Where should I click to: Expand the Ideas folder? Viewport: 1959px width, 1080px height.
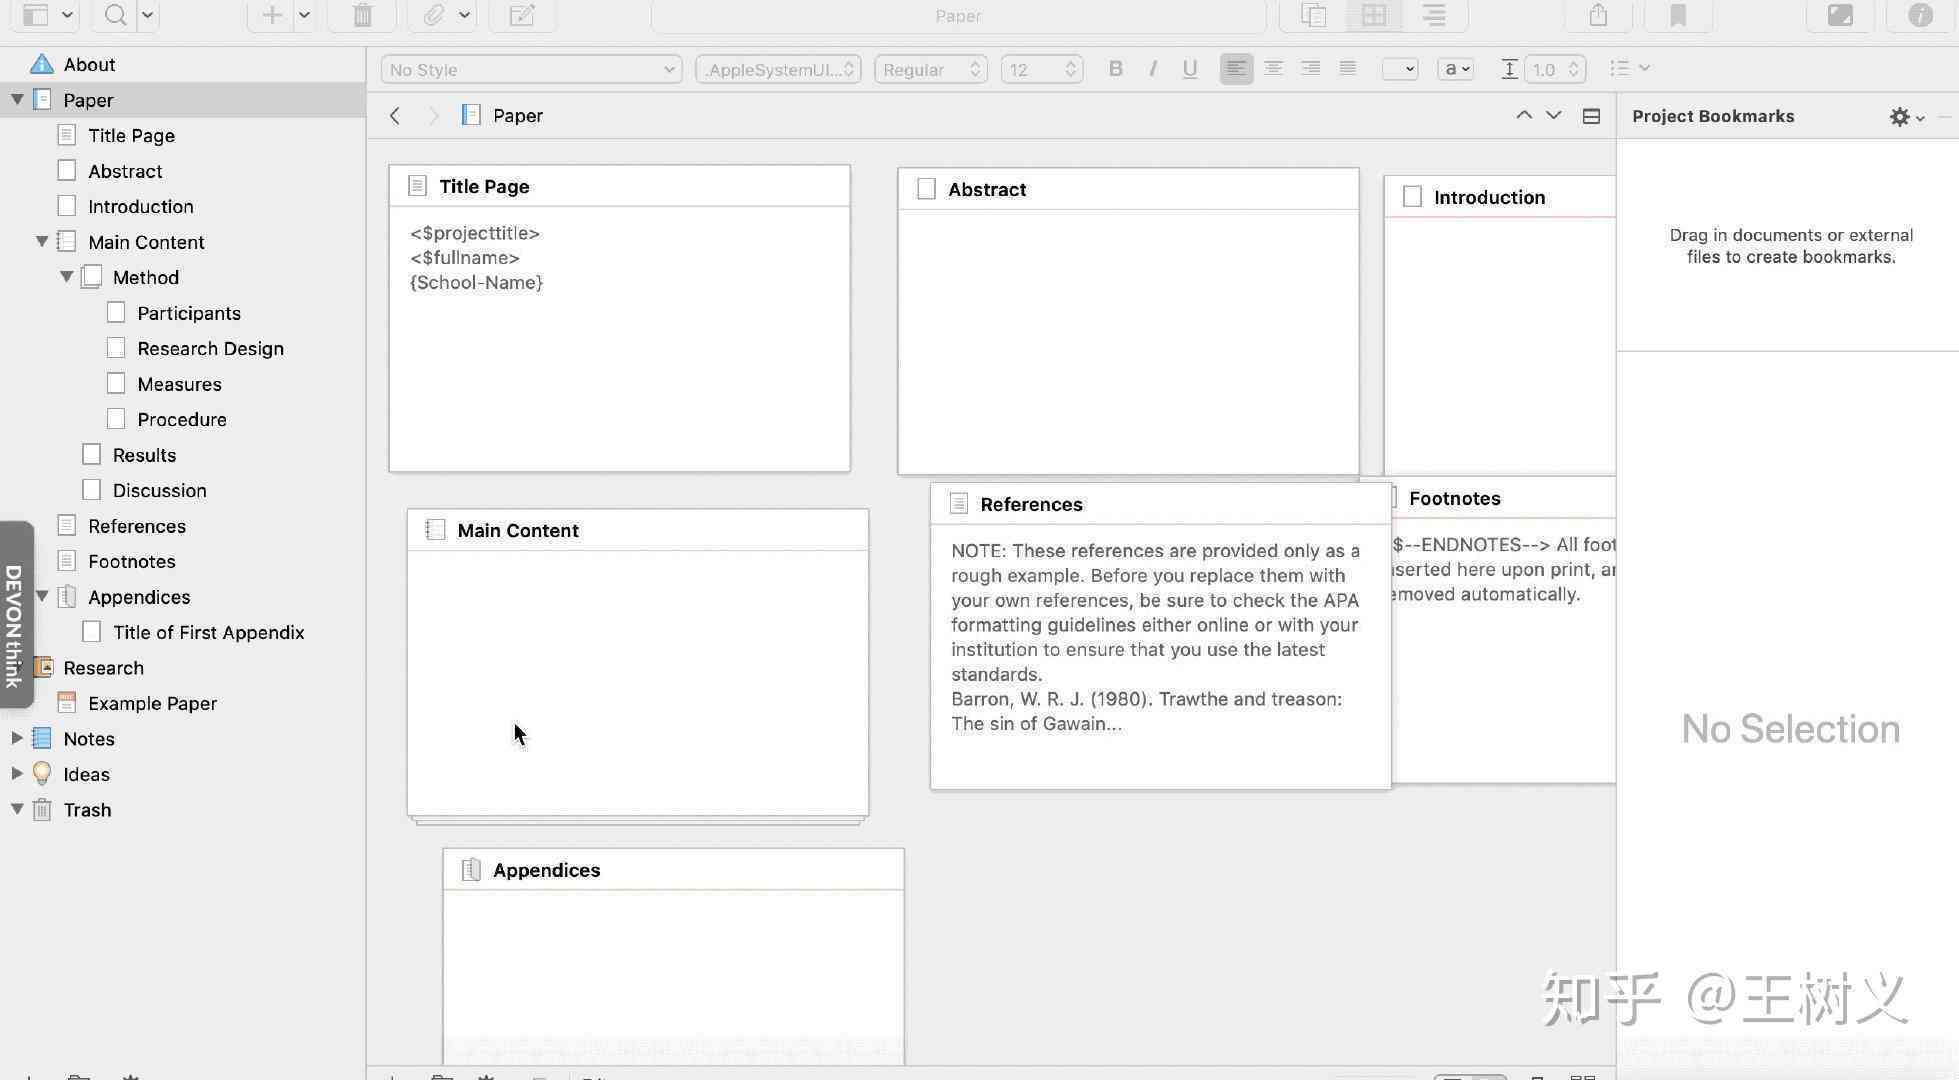pos(17,774)
